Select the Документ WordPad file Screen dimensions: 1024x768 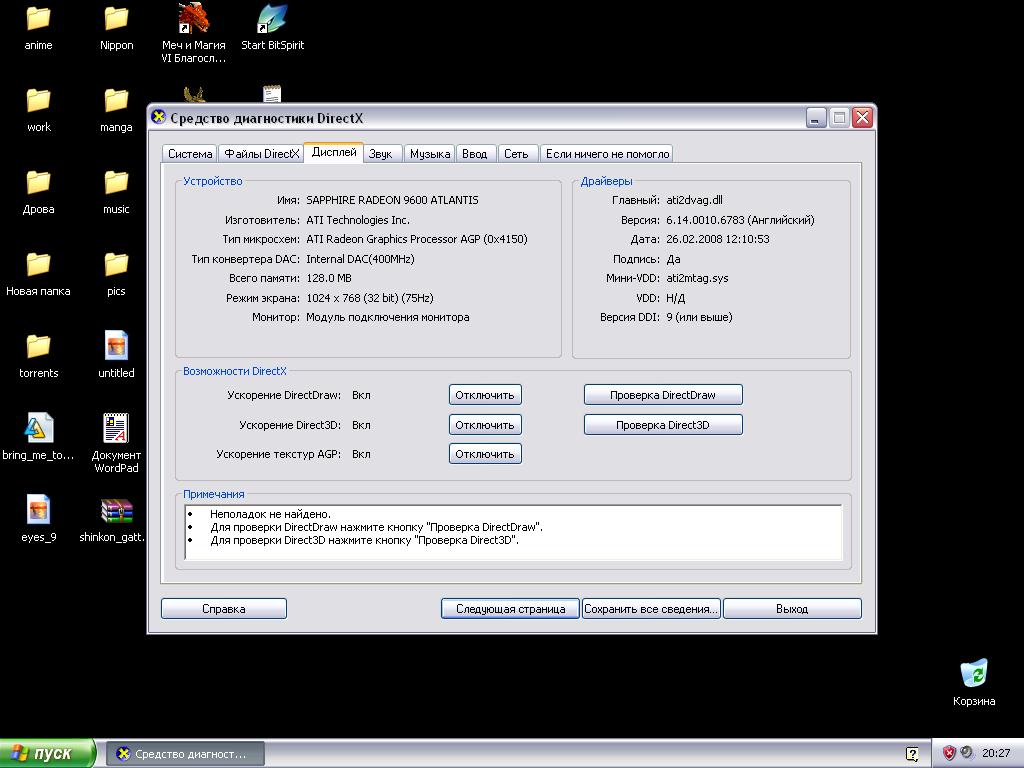click(x=116, y=443)
